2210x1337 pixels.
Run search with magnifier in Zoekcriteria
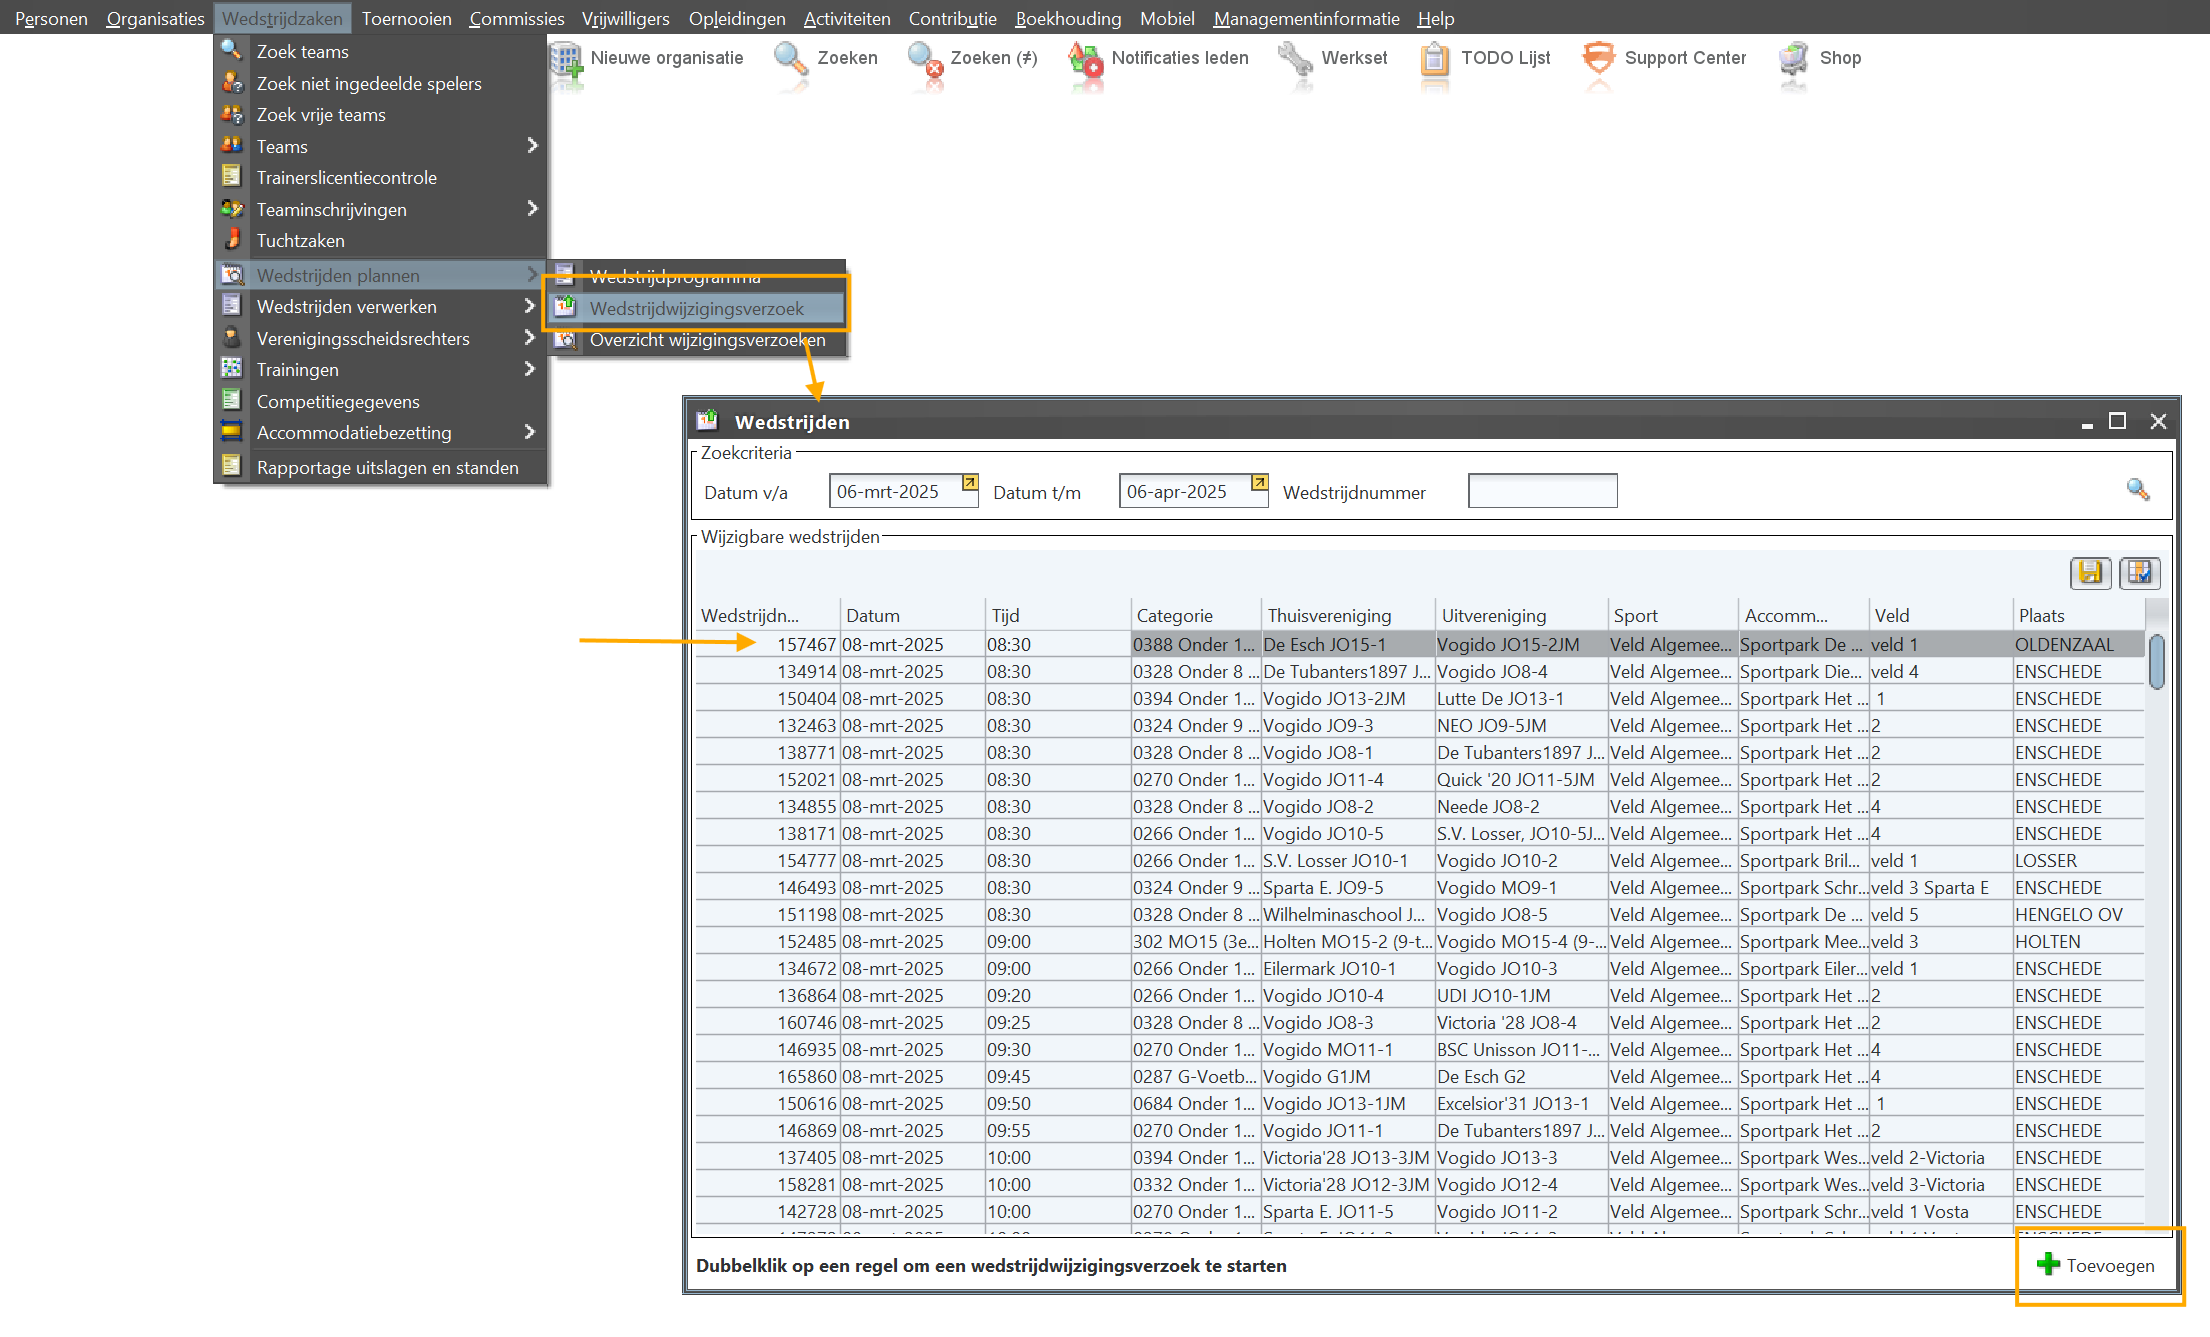point(2137,490)
